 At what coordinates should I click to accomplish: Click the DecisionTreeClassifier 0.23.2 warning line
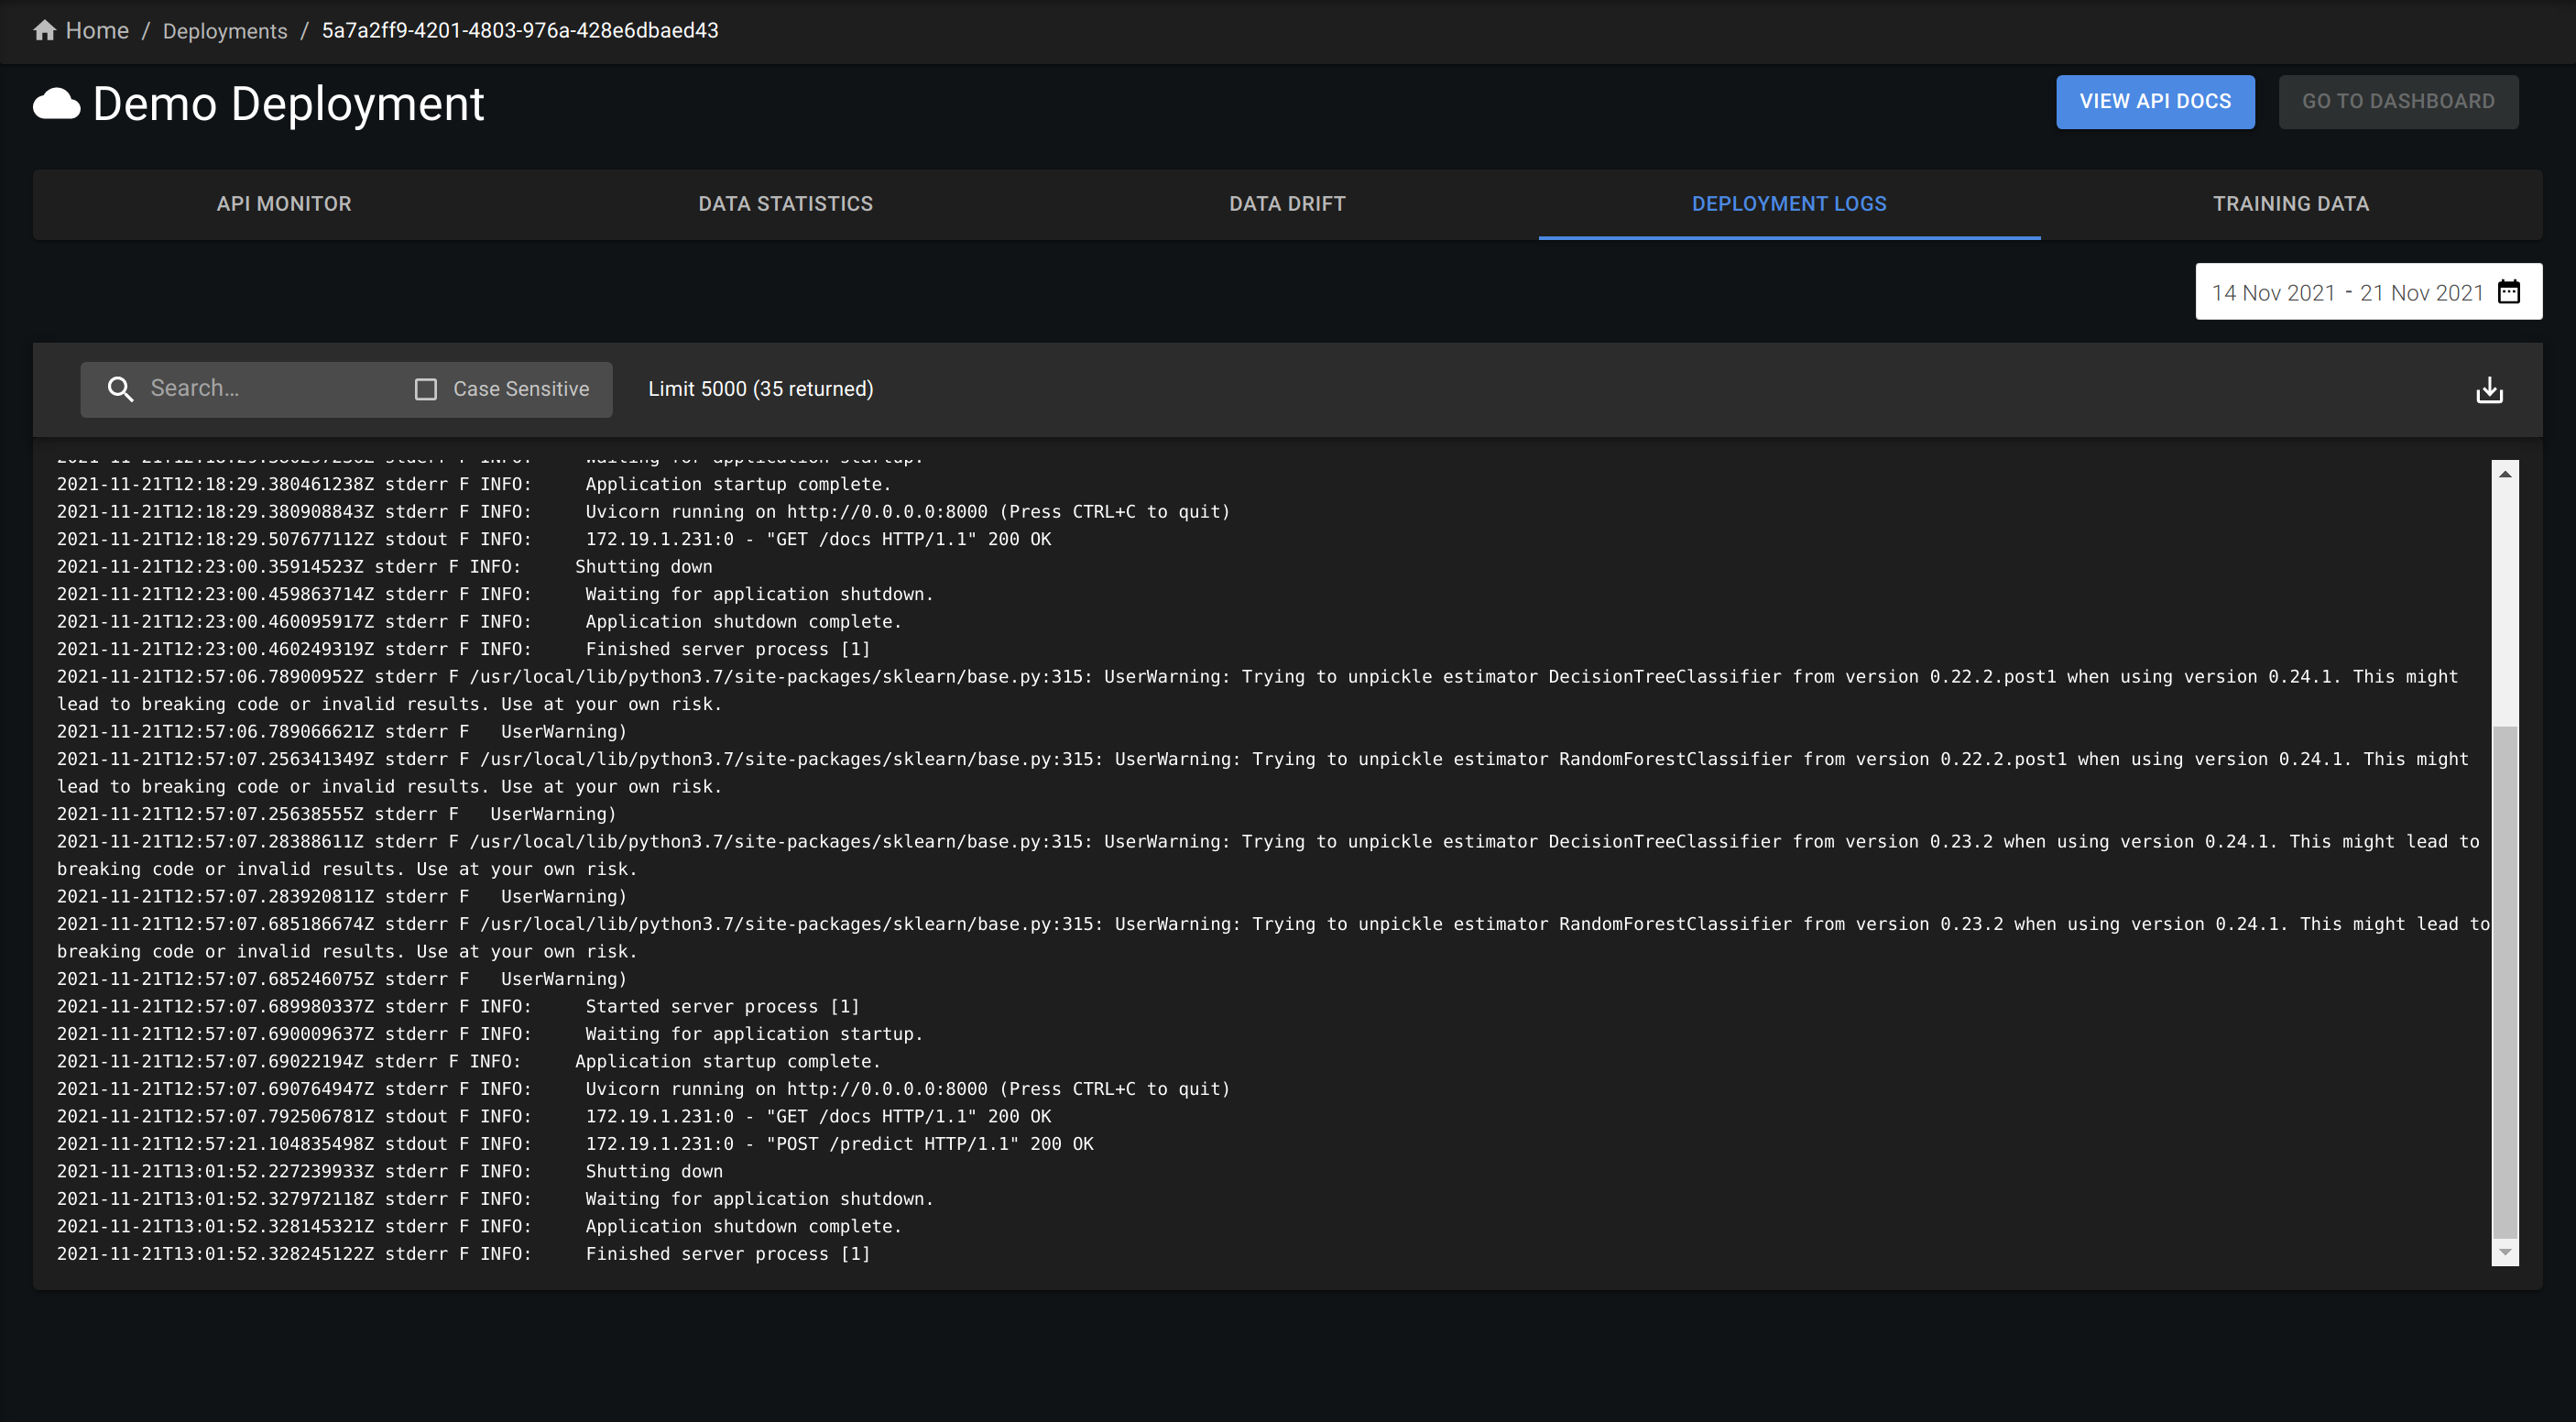tap(1268, 855)
